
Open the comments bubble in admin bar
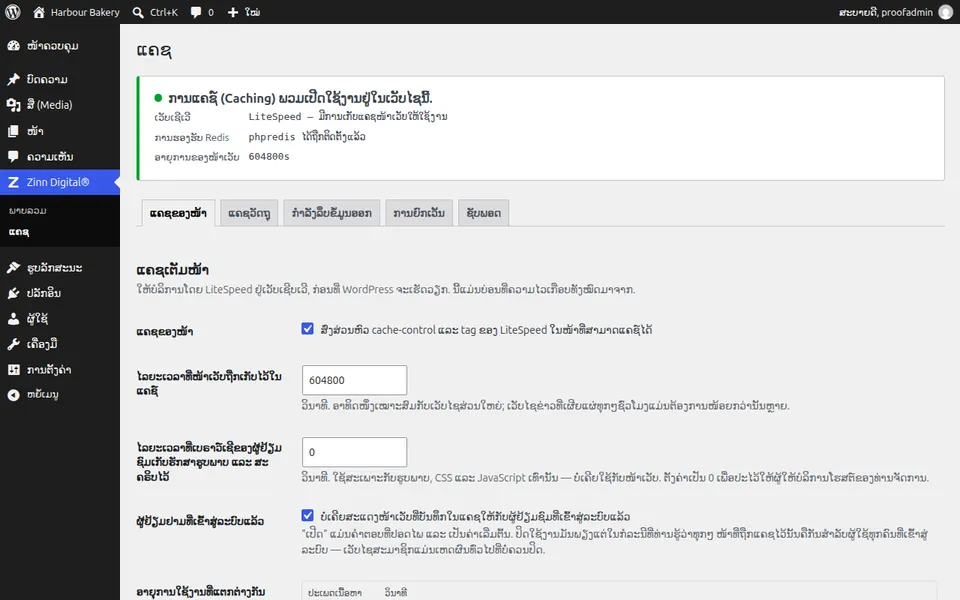pos(202,12)
